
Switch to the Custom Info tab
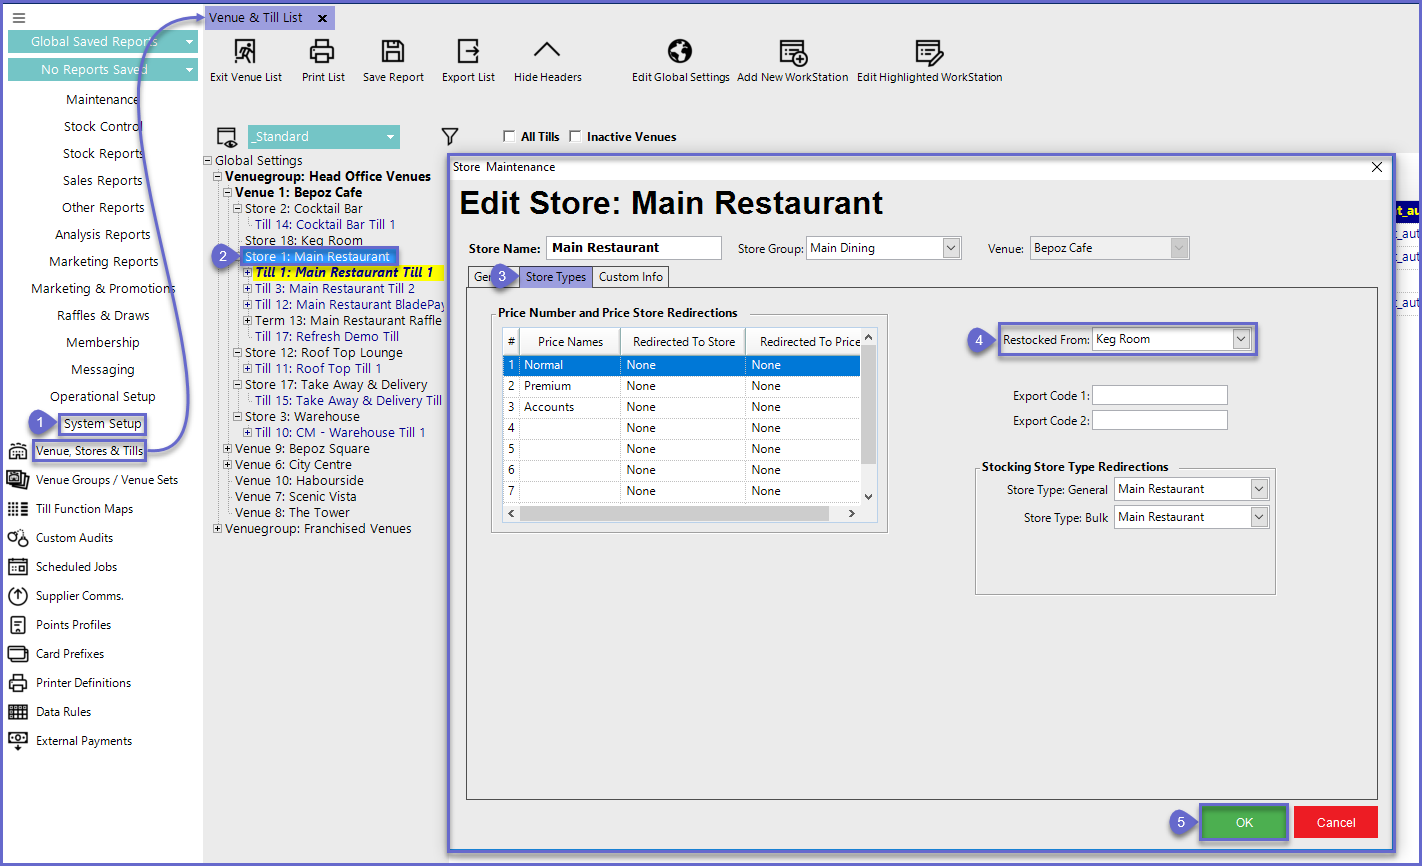tap(631, 277)
